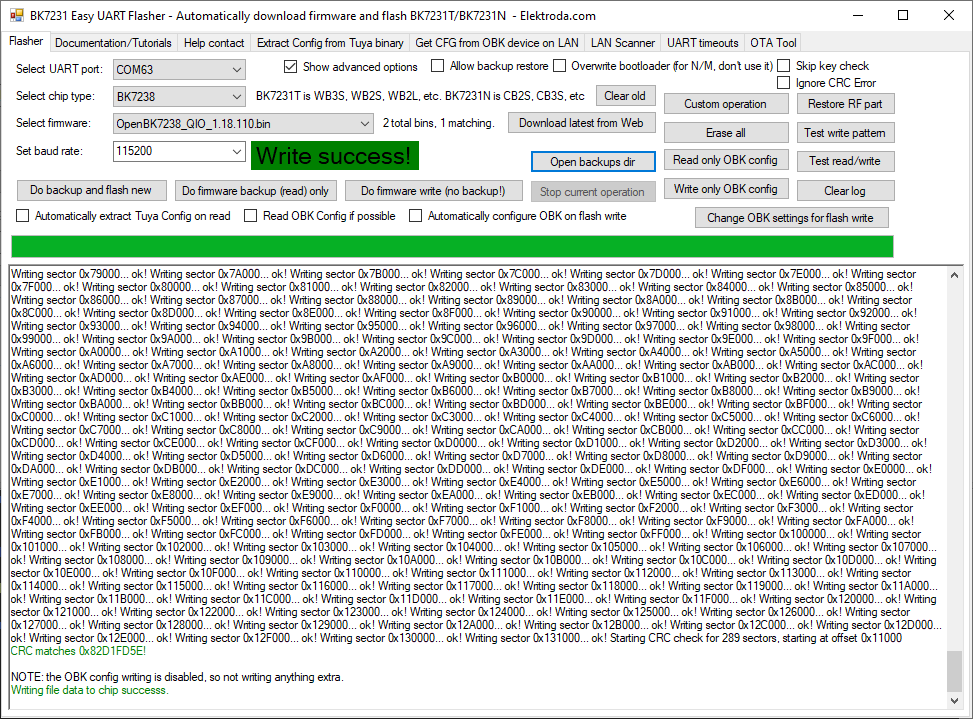973x719 pixels.
Task: Open the OTA Tool tab
Action: pos(773,43)
